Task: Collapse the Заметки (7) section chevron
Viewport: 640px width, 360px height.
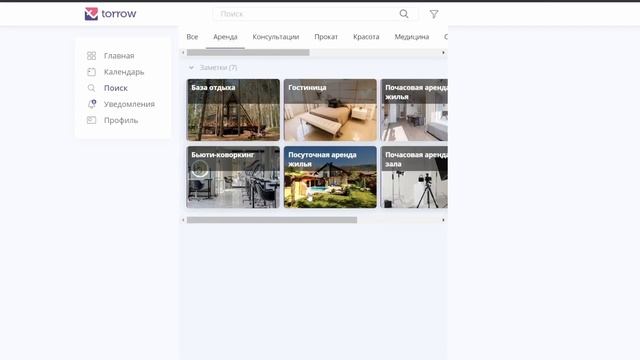Action: click(191, 67)
